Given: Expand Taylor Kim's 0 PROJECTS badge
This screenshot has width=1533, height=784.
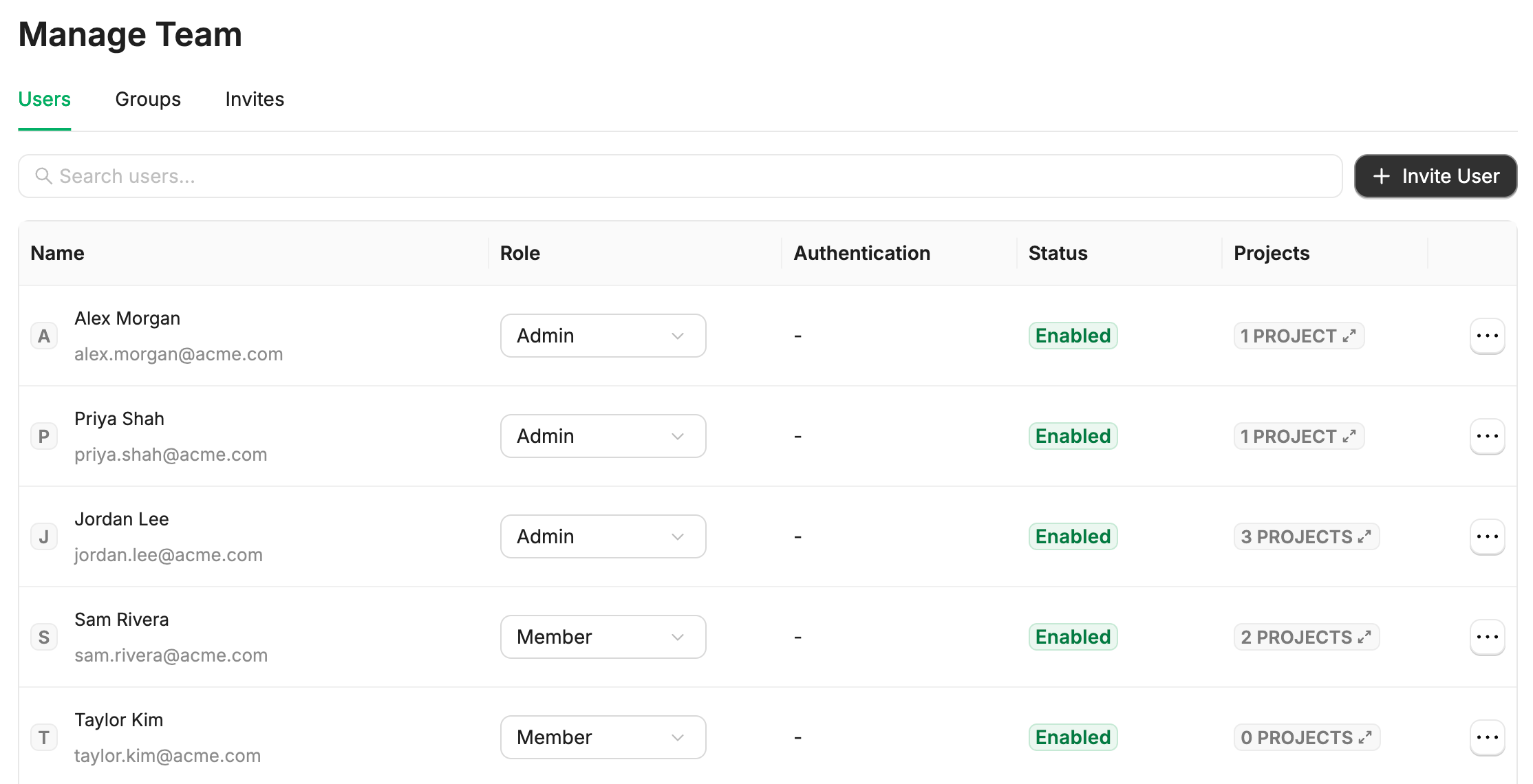Looking at the screenshot, I should [x=1306, y=738].
